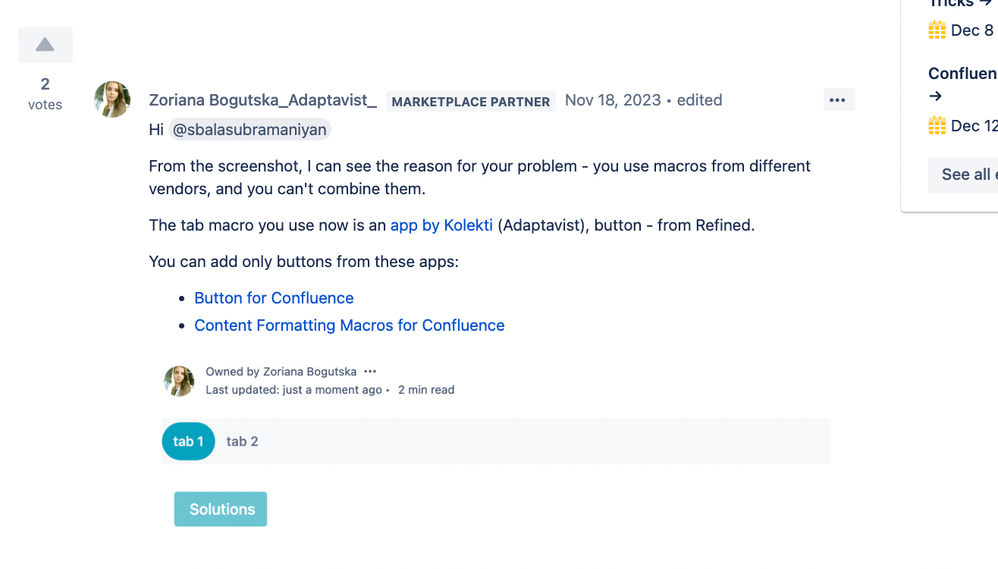Select the calendar icon next to Dec 12

tap(937, 125)
